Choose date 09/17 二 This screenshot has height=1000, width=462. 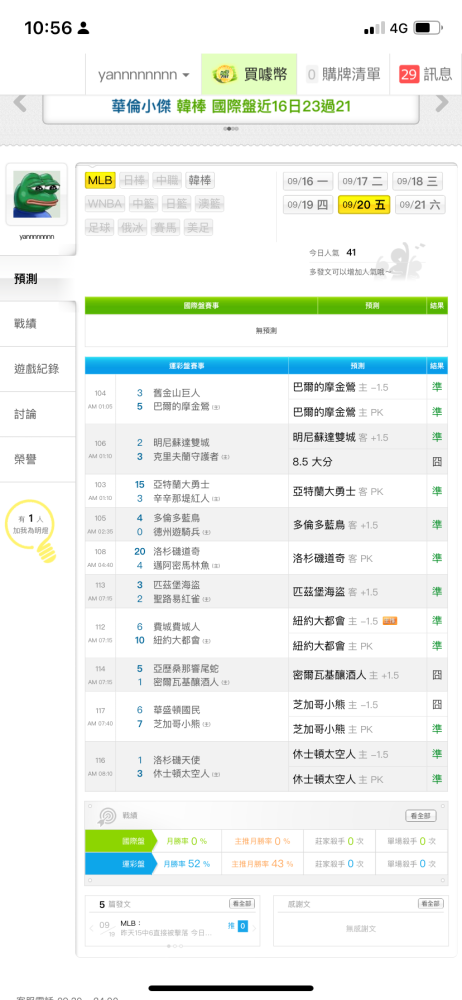tap(363, 181)
